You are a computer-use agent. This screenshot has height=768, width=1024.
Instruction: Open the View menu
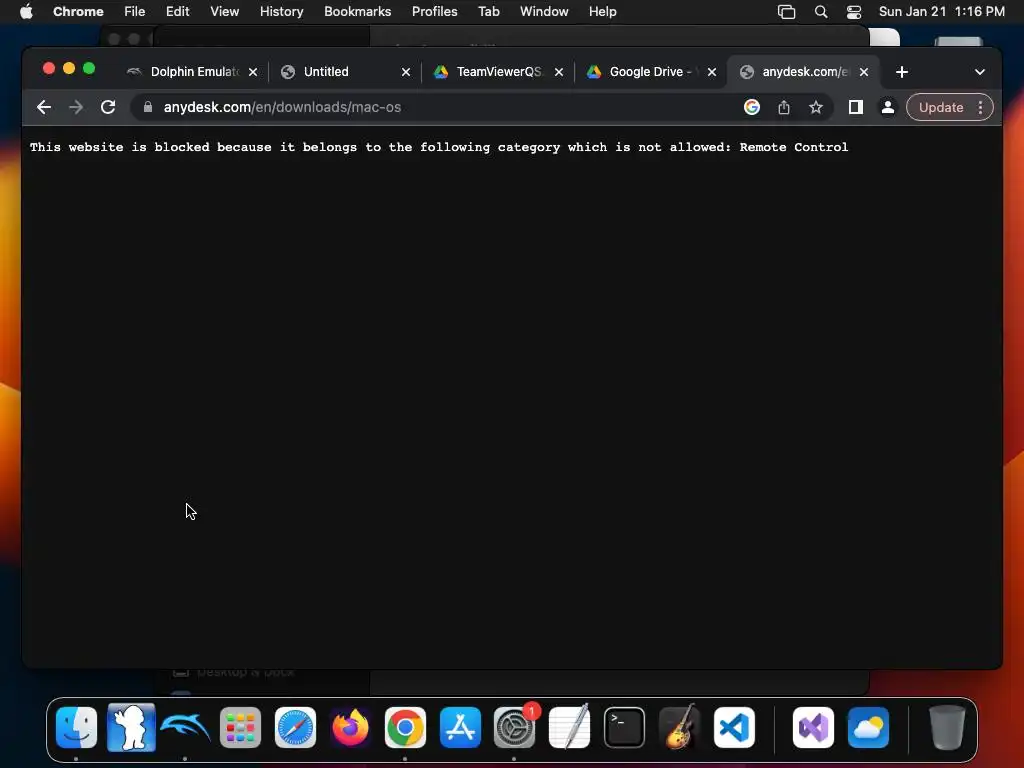pyautogui.click(x=224, y=12)
